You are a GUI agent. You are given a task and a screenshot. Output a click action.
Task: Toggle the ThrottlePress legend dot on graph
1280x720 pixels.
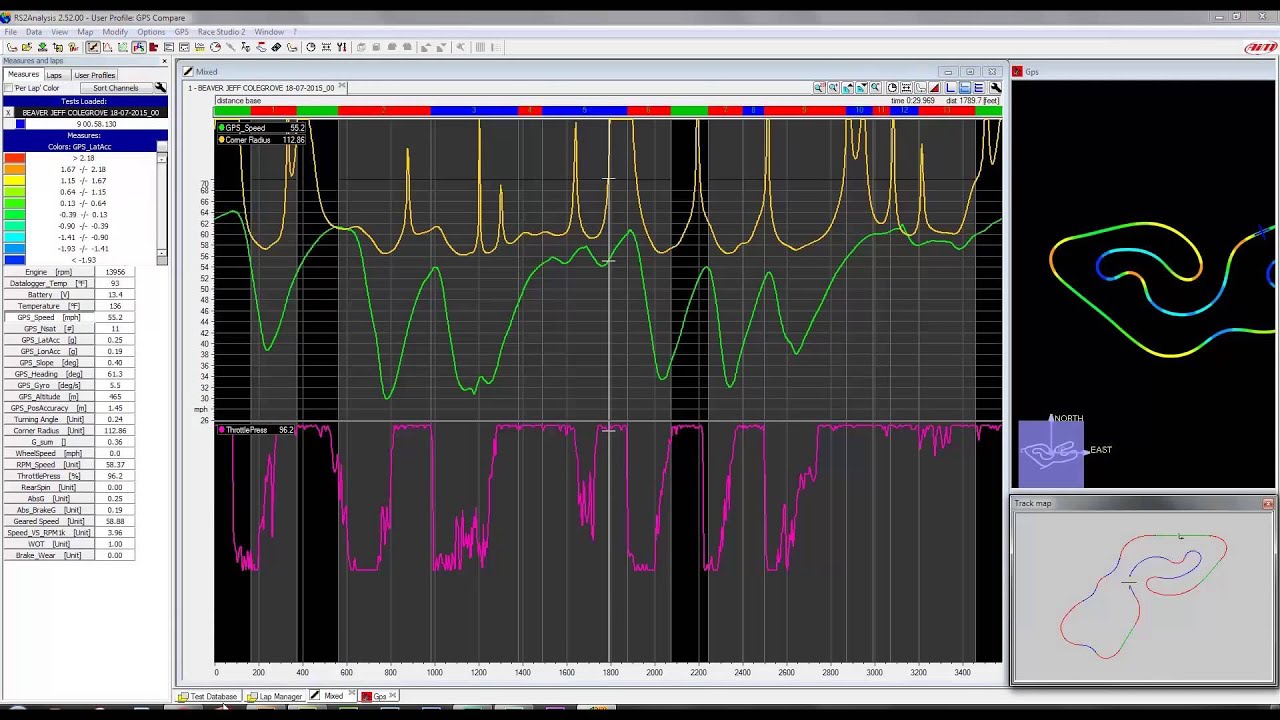(222, 430)
